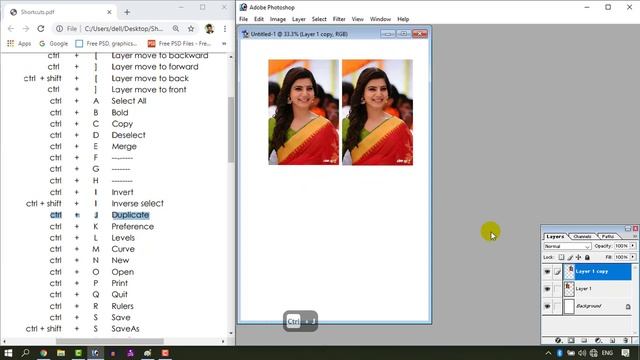Click Chrome forward arrow
Screen dimensions: 640x360
[x=26, y=29]
